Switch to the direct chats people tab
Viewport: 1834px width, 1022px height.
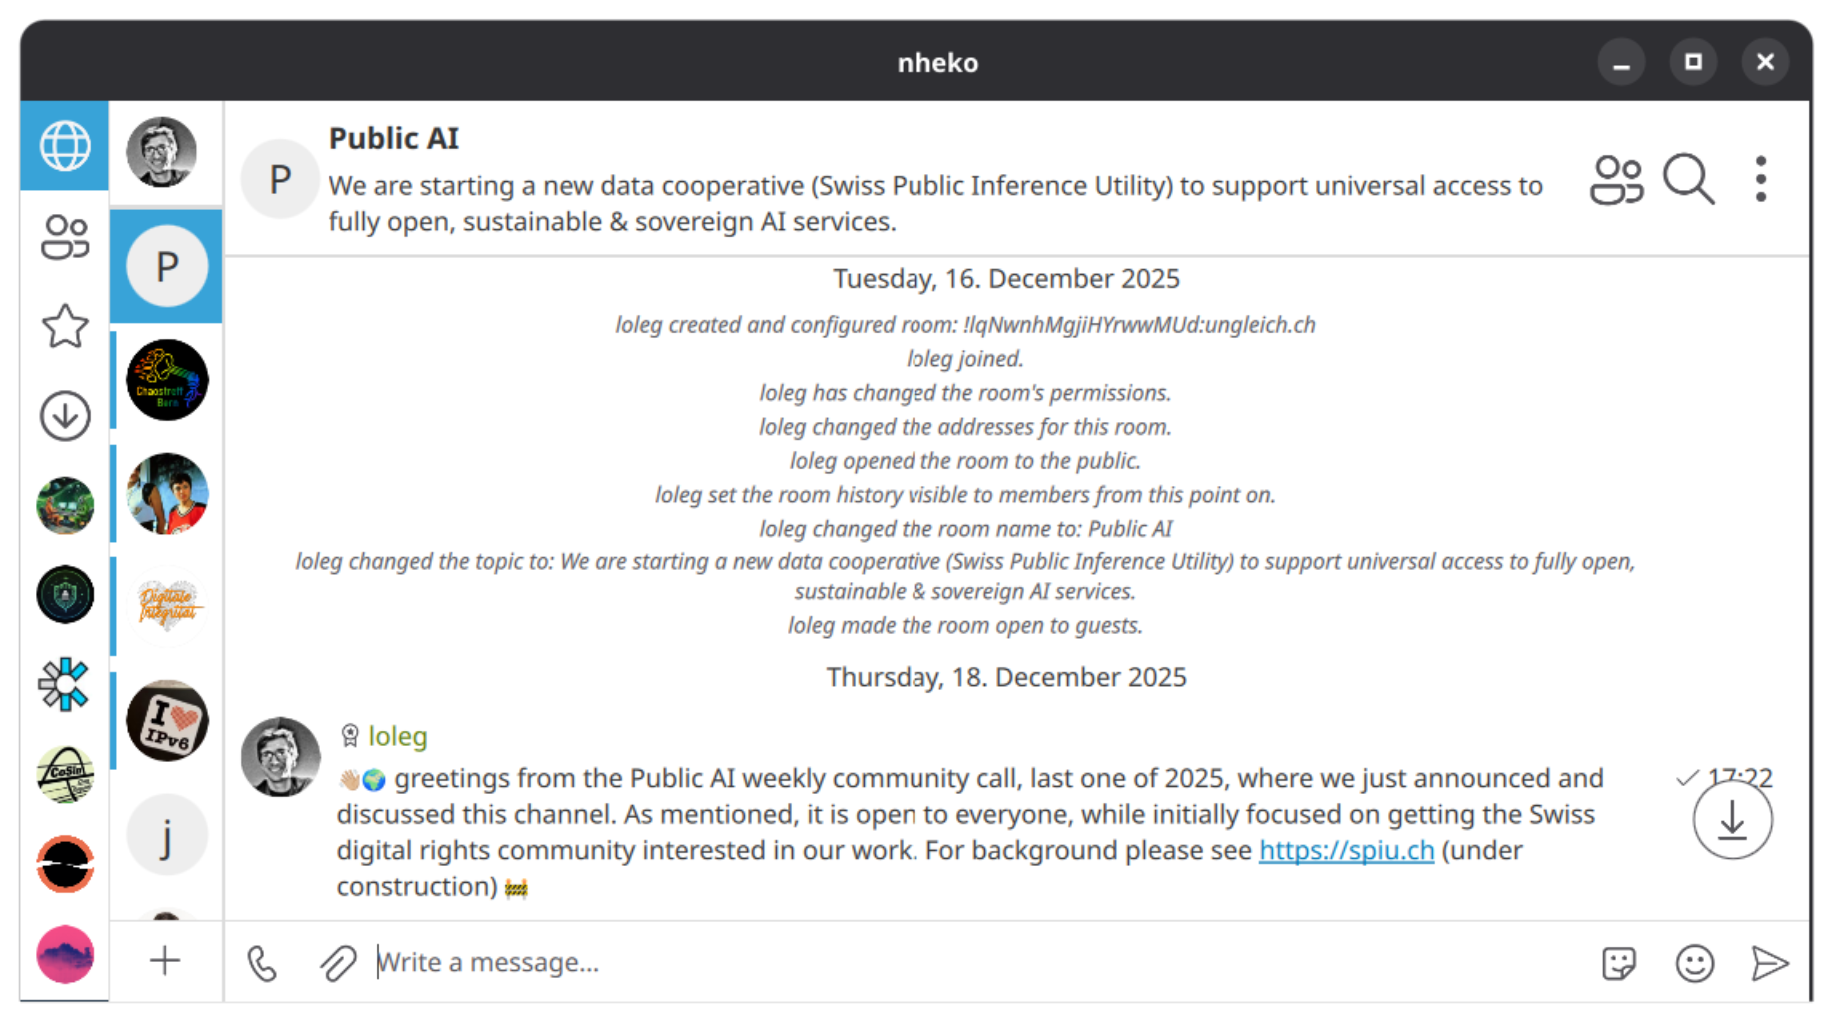click(x=65, y=237)
